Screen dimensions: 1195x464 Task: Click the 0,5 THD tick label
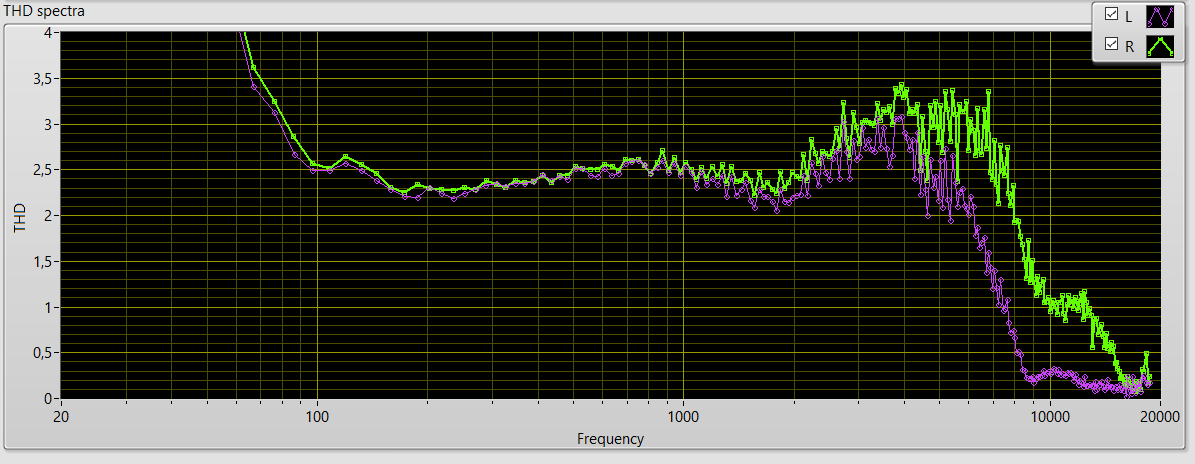[42, 353]
